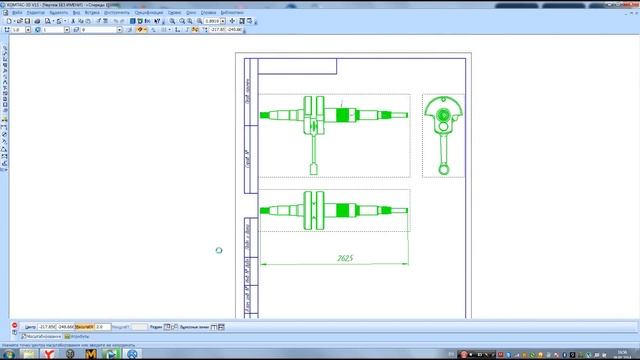
Task: Open the KOMPAS-3D taskbar icon
Action: [x=132, y=354]
